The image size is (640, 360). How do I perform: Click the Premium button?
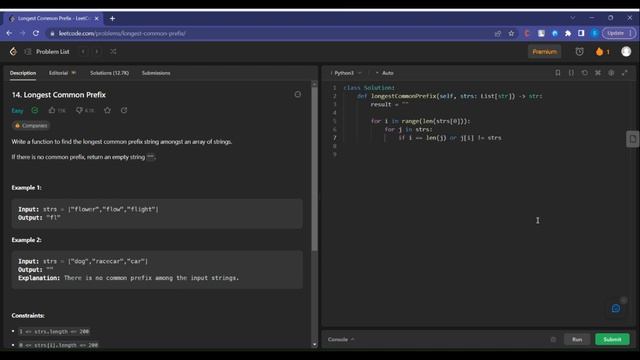coord(544,52)
